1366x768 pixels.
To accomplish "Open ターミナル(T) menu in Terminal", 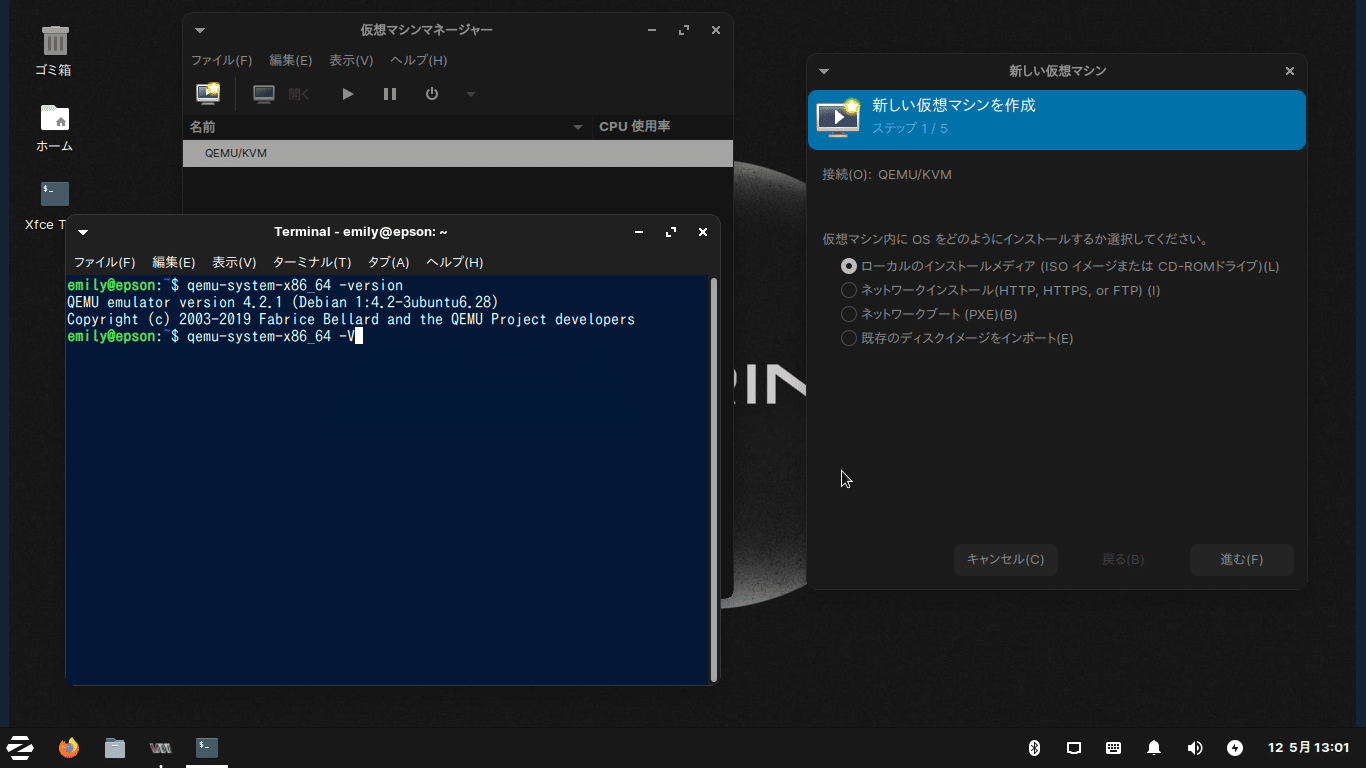I will tap(312, 262).
